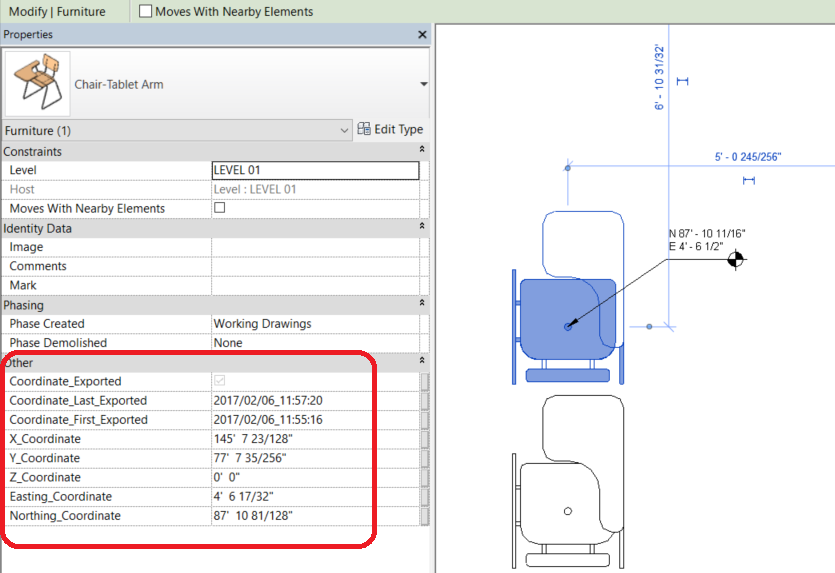Open the Furniture (1) filter dropdown
The width and height of the screenshot is (835, 573).
tap(344, 130)
